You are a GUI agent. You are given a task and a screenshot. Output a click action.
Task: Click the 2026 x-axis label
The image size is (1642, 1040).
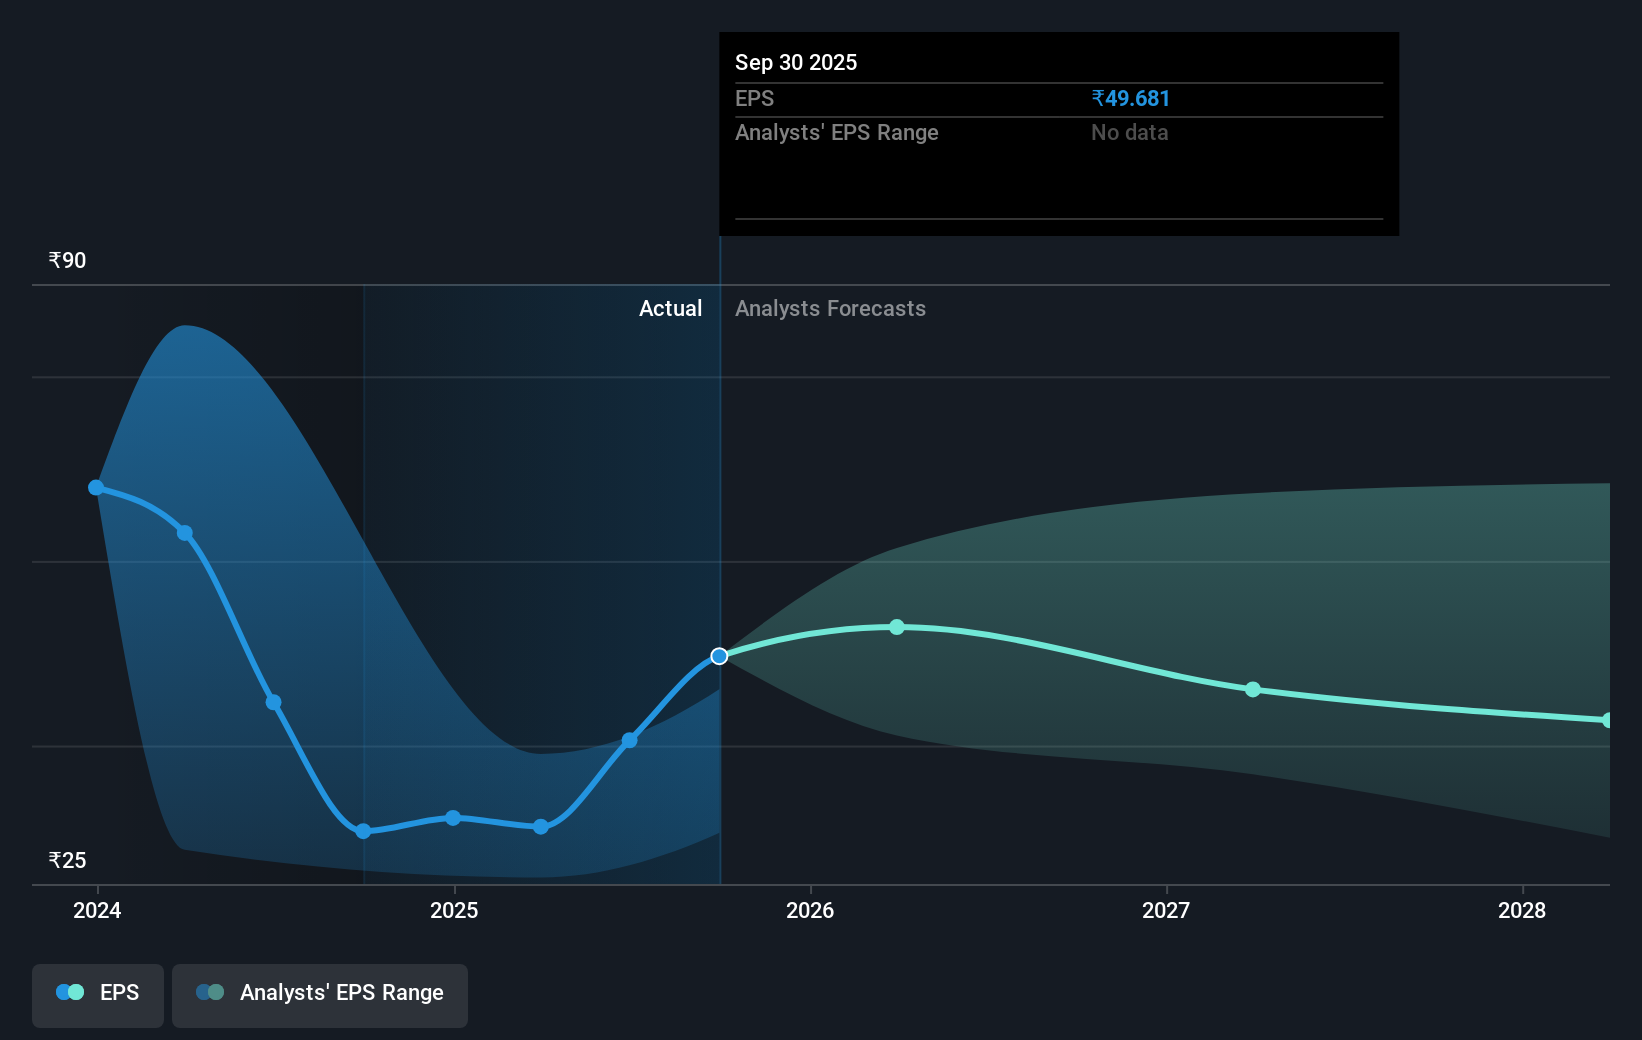(810, 910)
